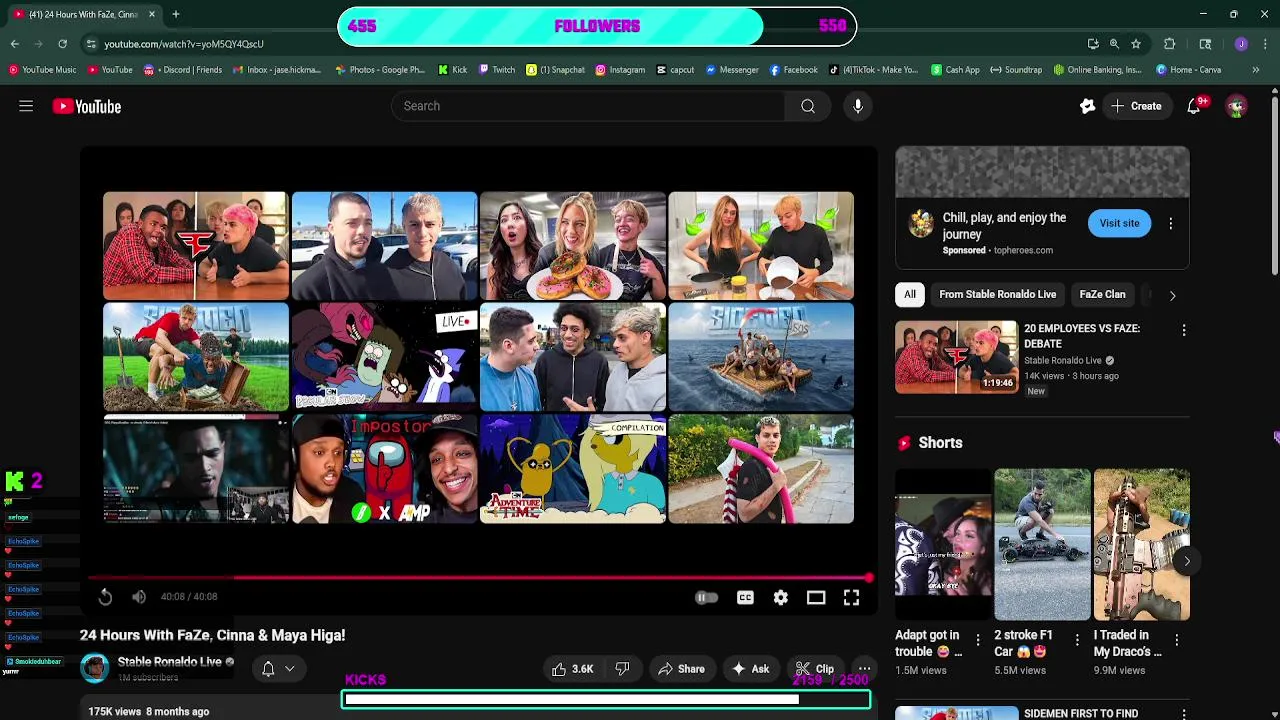The height and width of the screenshot is (720, 1280).
Task: Open a new browser tab
Action: point(175,14)
